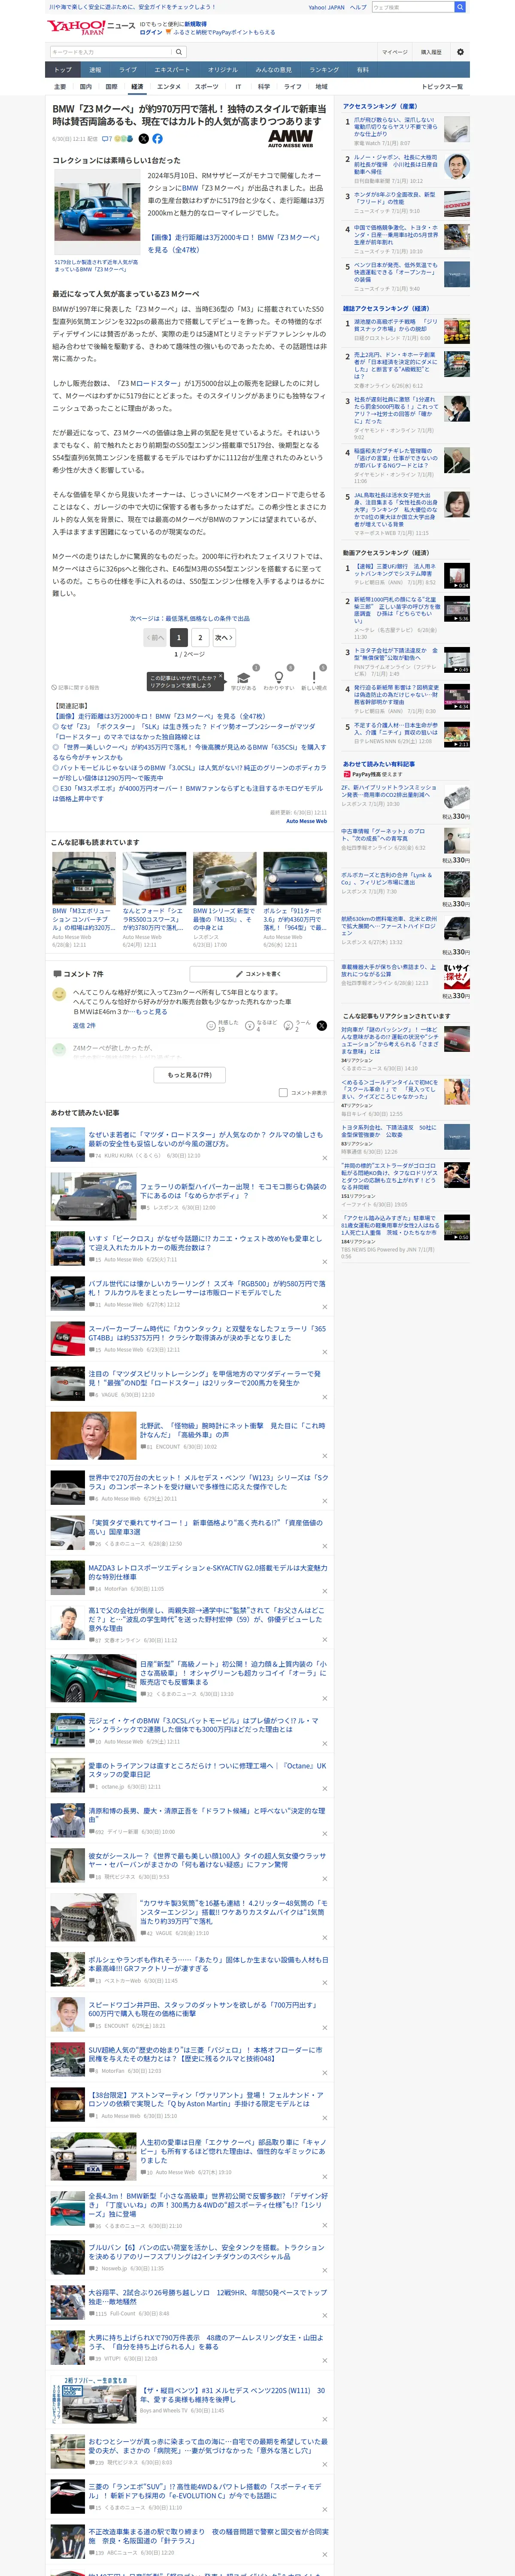This screenshot has width=515, height=2576.
Task: Click the web search magnifier button at top right
Action: [x=459, y=7]
